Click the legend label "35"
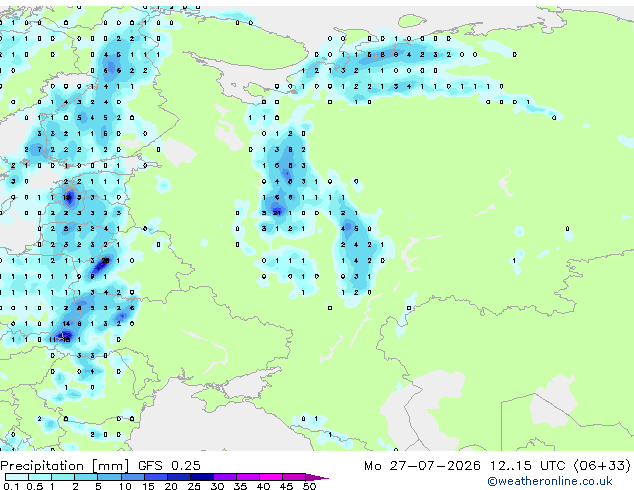Image resolution: width=634 pixels, height=490 pixels. pos(240,486)
